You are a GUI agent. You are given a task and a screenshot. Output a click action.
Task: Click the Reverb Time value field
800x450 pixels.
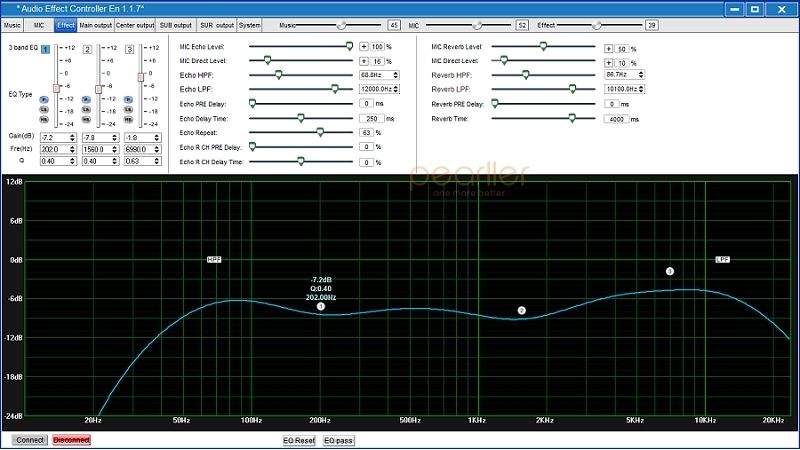tap(616, 118)
